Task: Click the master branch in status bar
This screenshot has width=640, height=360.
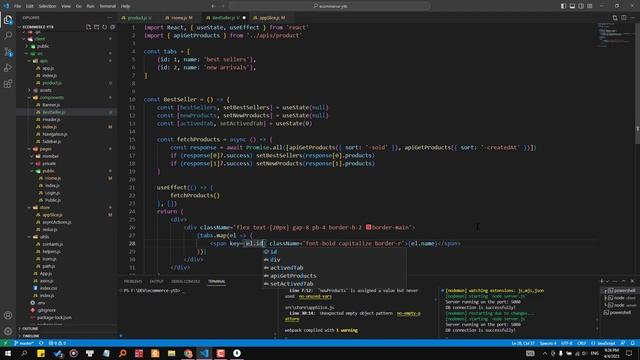Action: (24, 343)
